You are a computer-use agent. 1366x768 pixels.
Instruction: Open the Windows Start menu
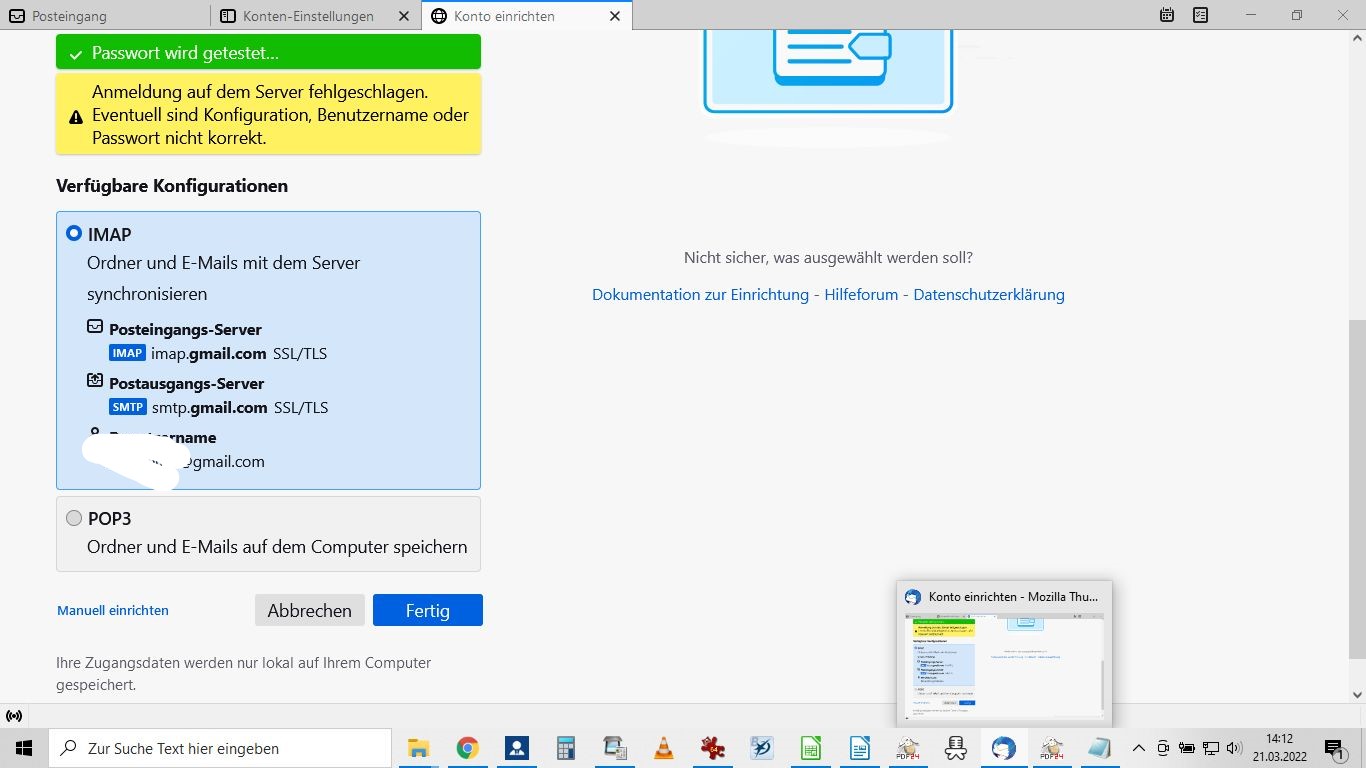[24, 748]
